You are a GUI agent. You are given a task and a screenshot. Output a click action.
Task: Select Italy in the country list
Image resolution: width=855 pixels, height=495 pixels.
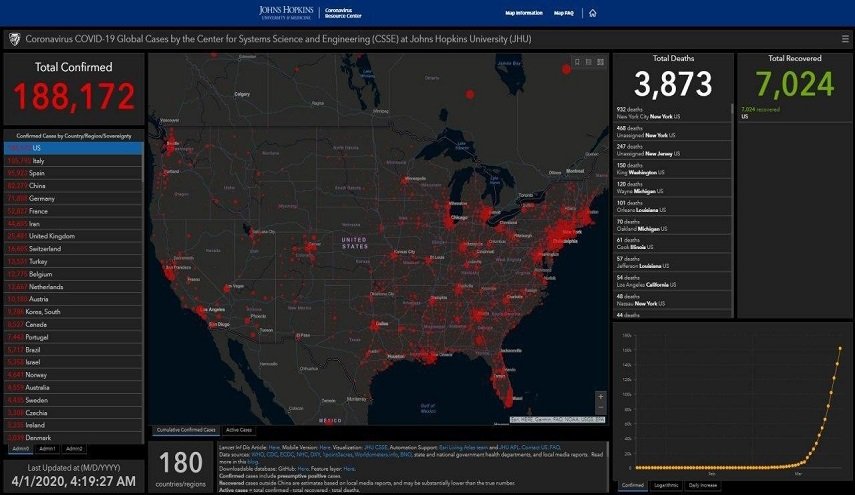[x=74, y=161]
